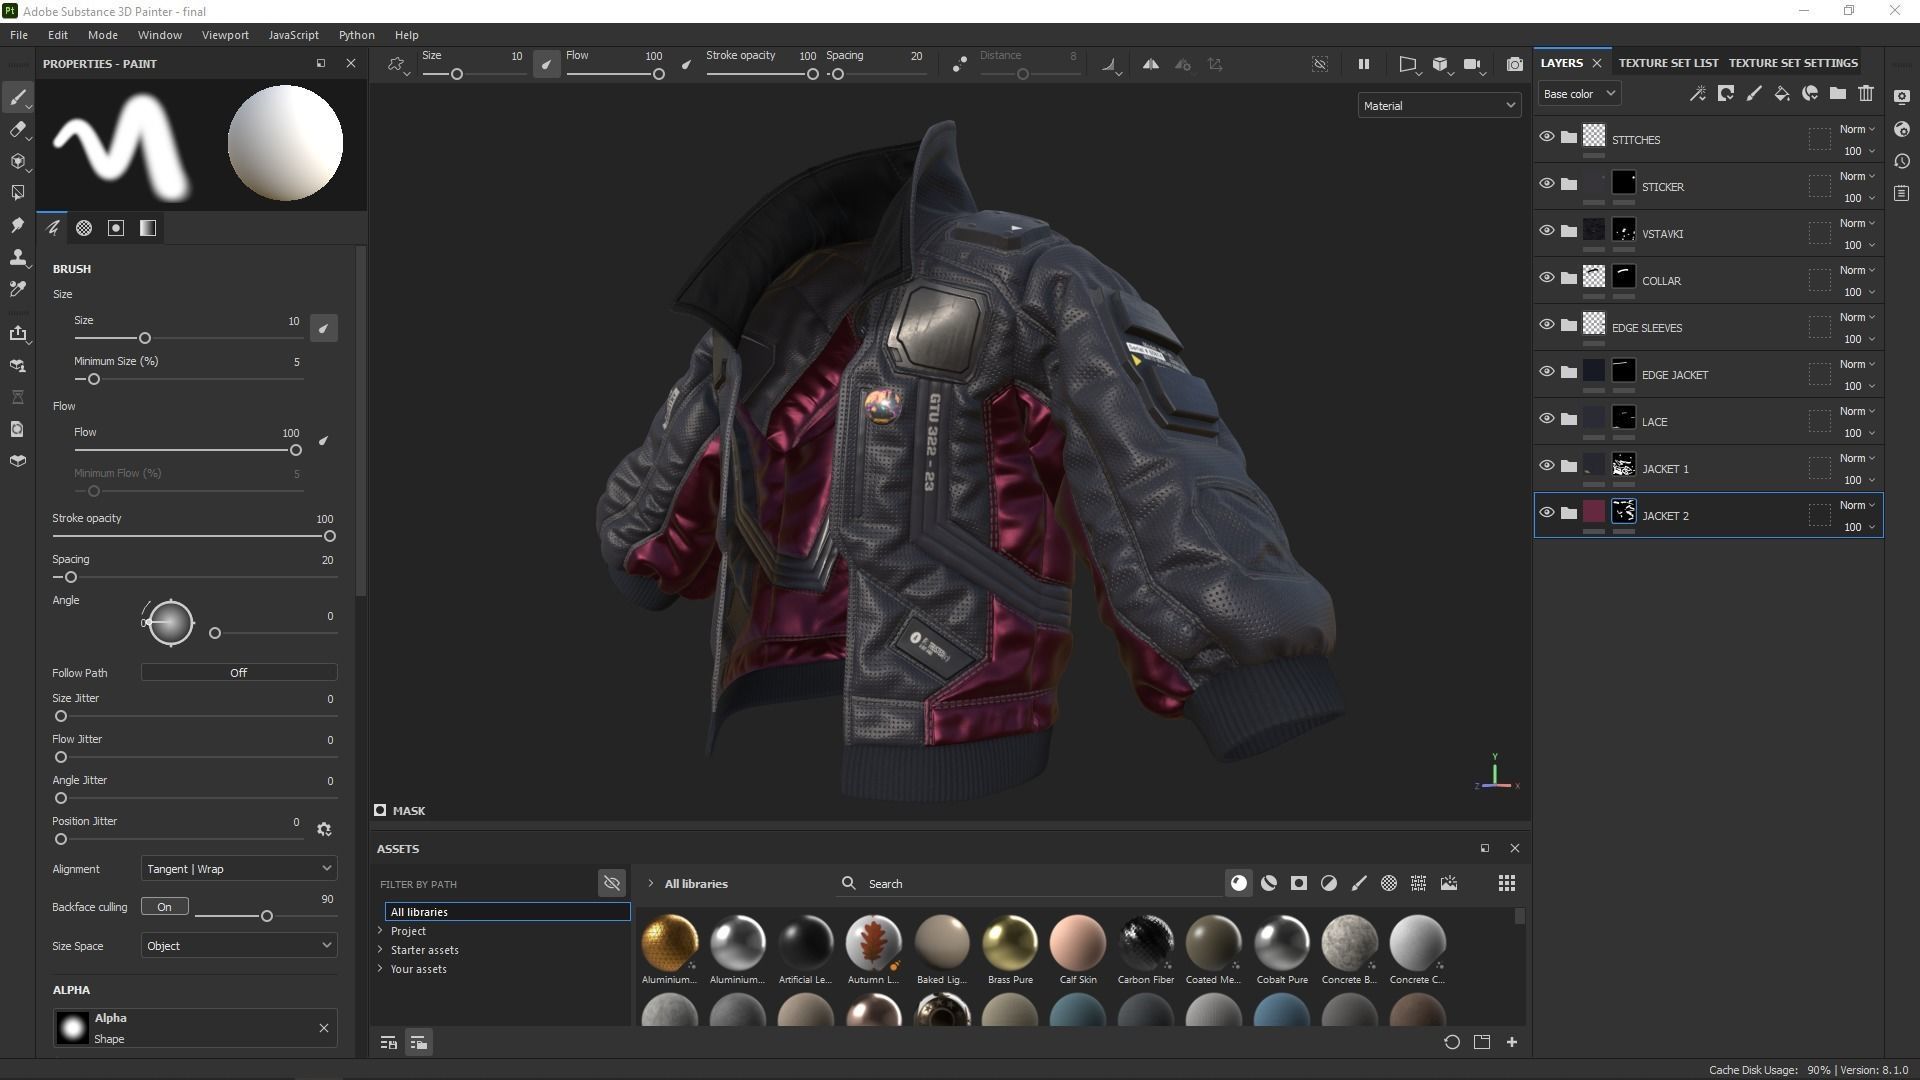
Task: Add an effect with magic wand
Action: click(1697, 94)
